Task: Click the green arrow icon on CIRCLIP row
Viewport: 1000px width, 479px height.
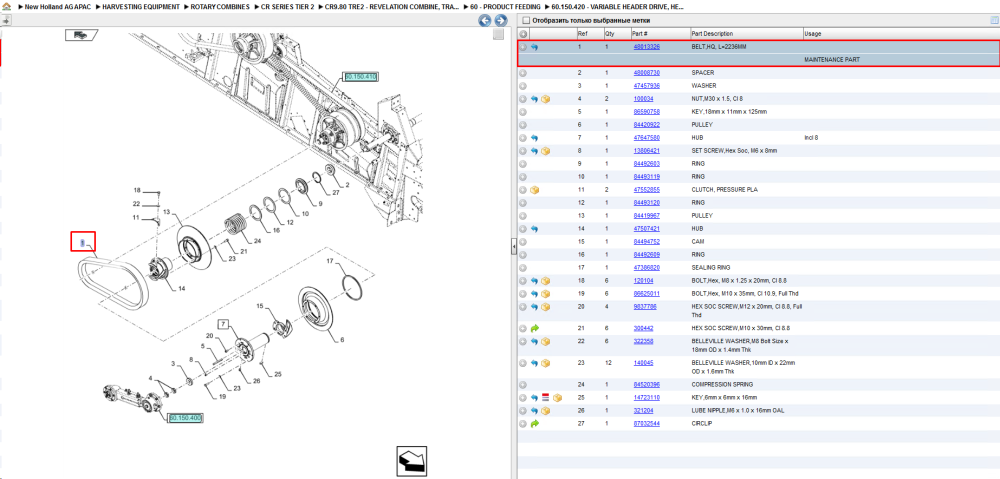Action: [534, 424]
